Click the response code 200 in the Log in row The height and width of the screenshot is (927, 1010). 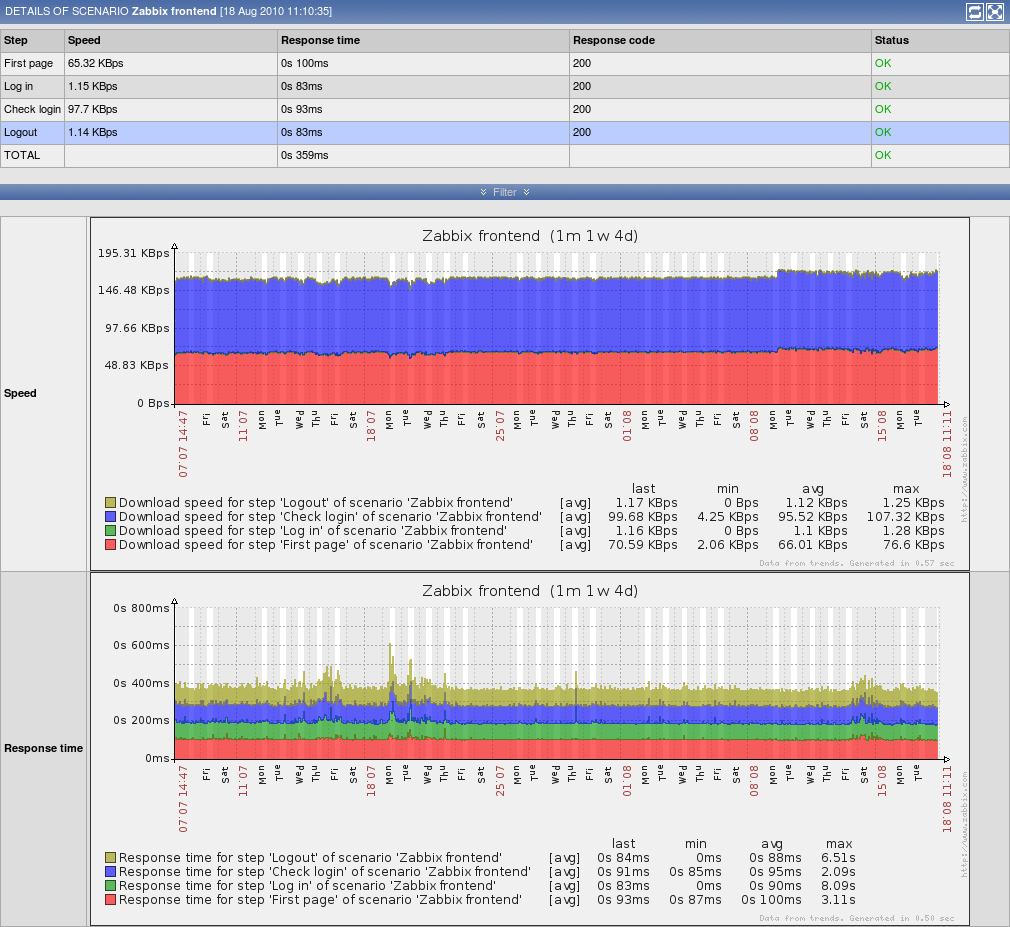(x=582, y=86)
